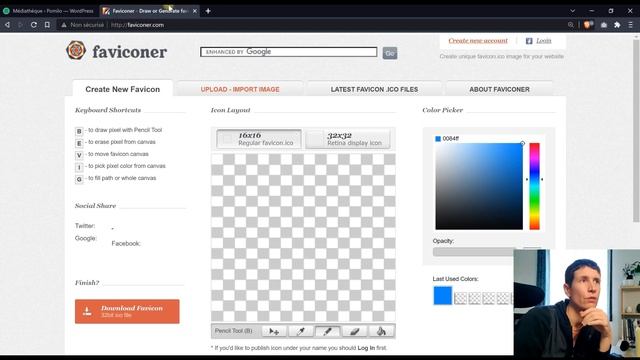Click the checkered favicon drawing canvas
640x360 pixels.
[x=303, y=238]
